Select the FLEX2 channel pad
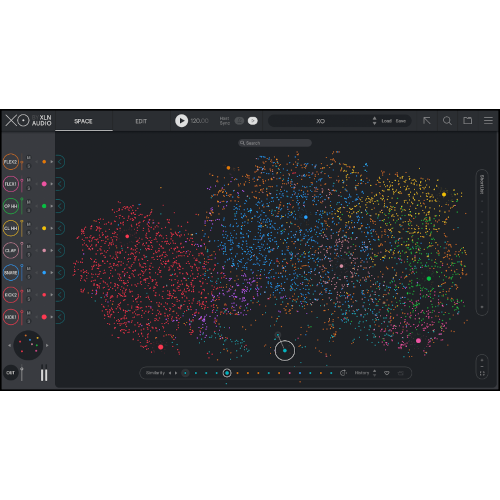The image size is (500, 500). pos(11,162)
